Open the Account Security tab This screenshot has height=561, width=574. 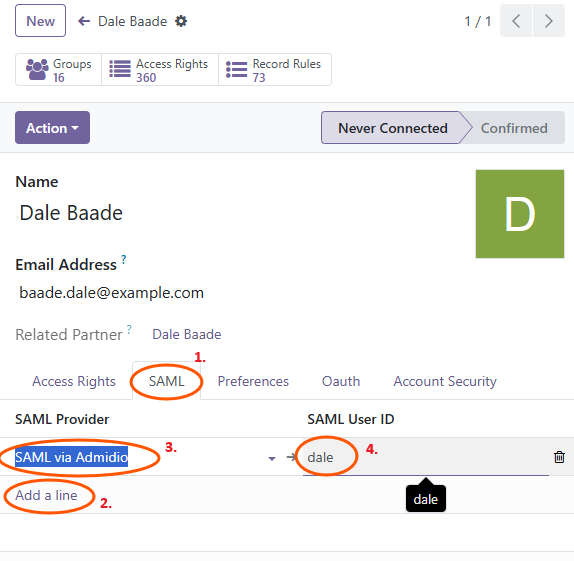coord(445,381)
